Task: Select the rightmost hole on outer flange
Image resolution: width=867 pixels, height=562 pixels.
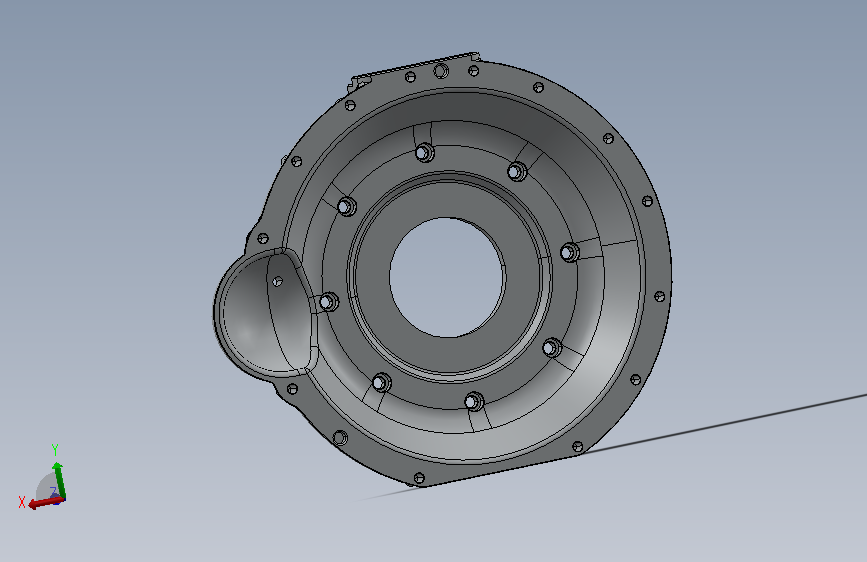Action: [660, 296]
